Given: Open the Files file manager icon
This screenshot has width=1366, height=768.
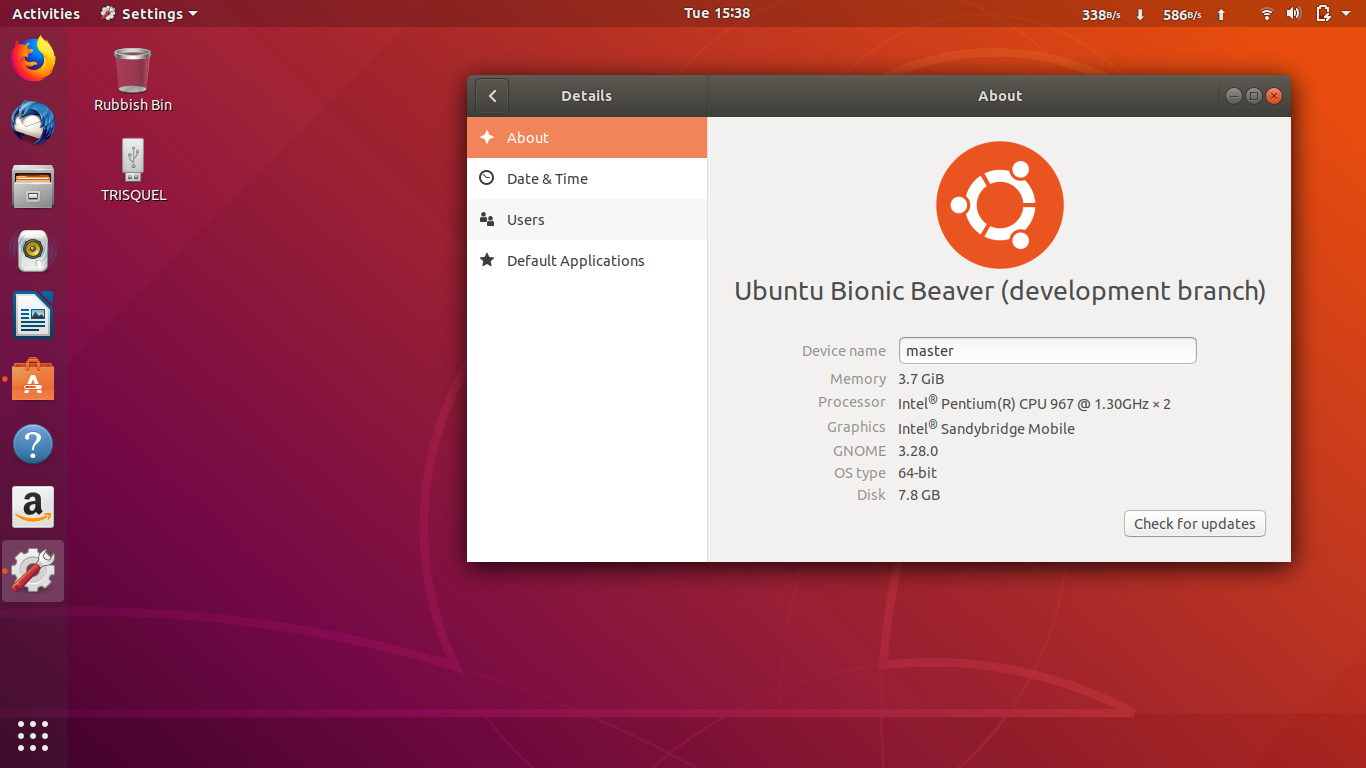Looking at the screenshot, I should coord(33,187).
